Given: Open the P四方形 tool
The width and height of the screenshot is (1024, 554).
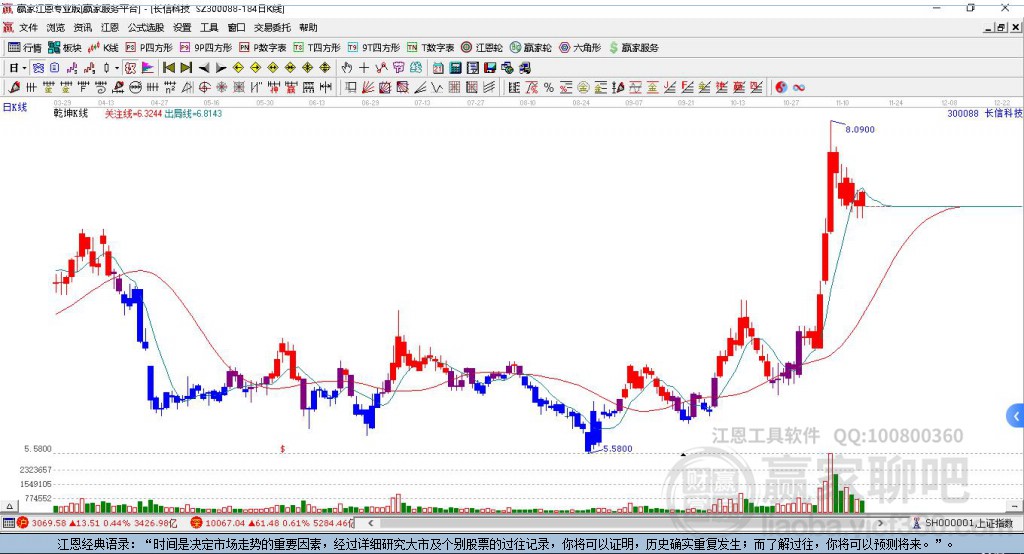Looking at the screenshot, I should 149,48.
